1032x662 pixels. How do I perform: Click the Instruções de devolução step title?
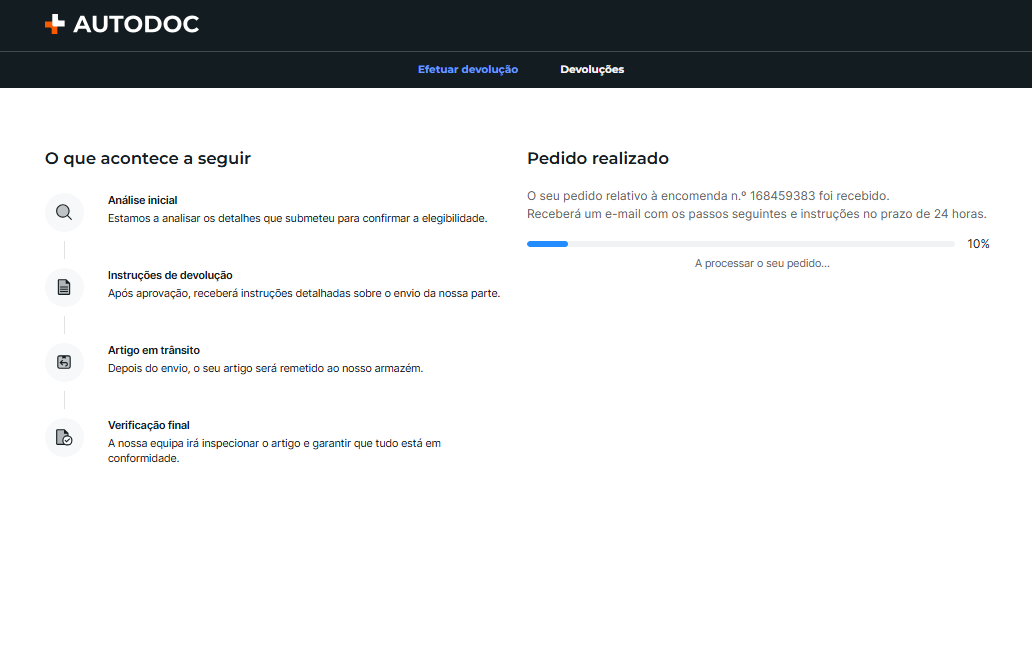click(x=170, y=275)
